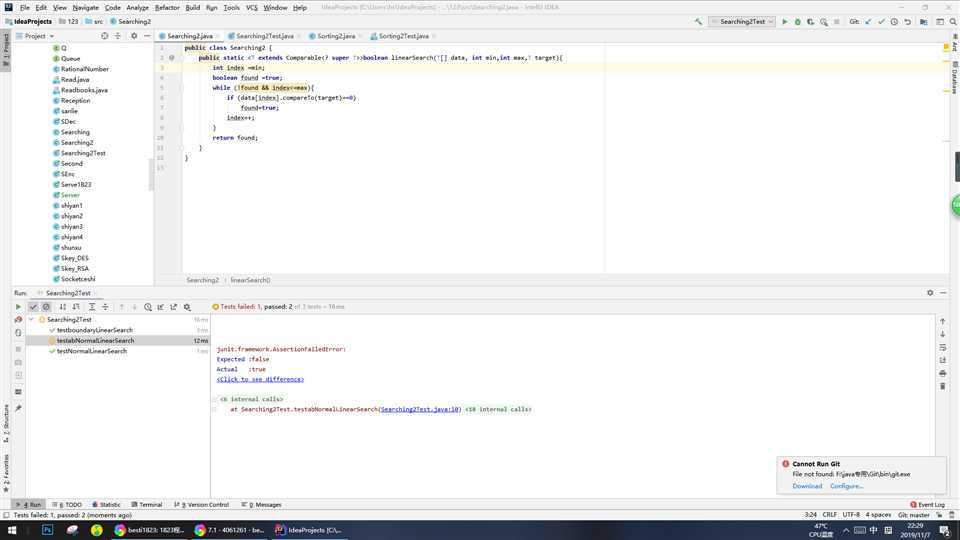
Task: Print console output with the printer icon
Action: coord(943,373)
